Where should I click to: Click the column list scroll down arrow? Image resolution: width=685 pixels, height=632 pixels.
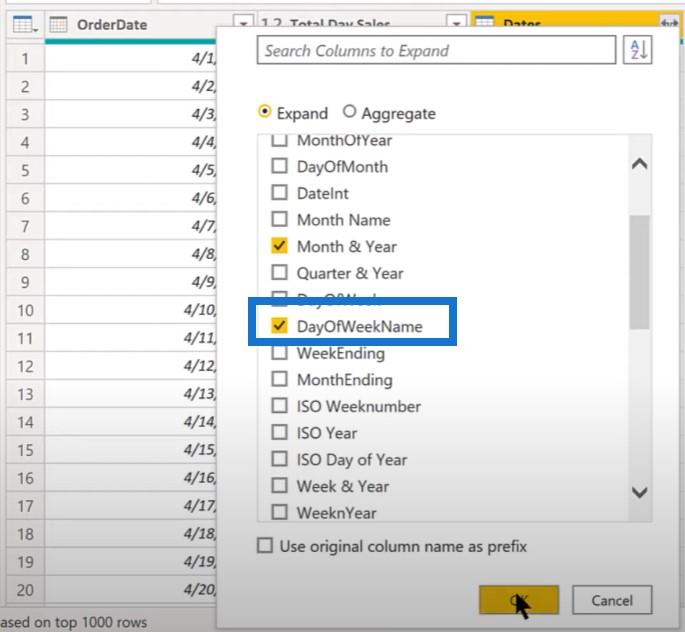[640, 492]
